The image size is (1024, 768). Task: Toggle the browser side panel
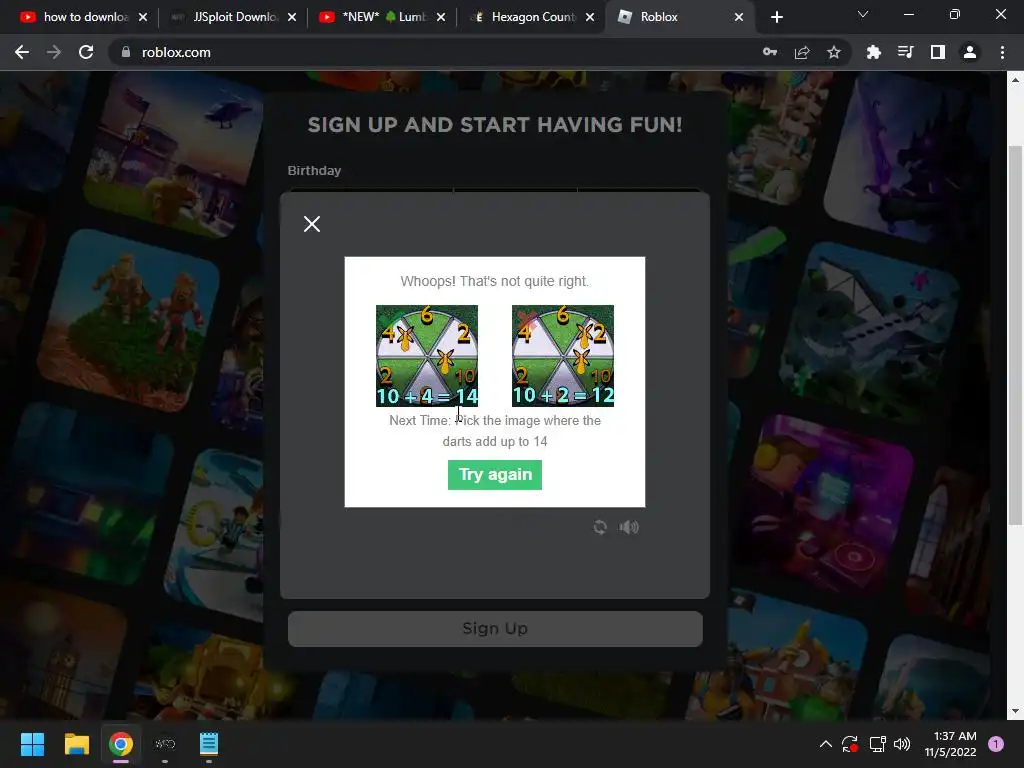tap(937, 52)
